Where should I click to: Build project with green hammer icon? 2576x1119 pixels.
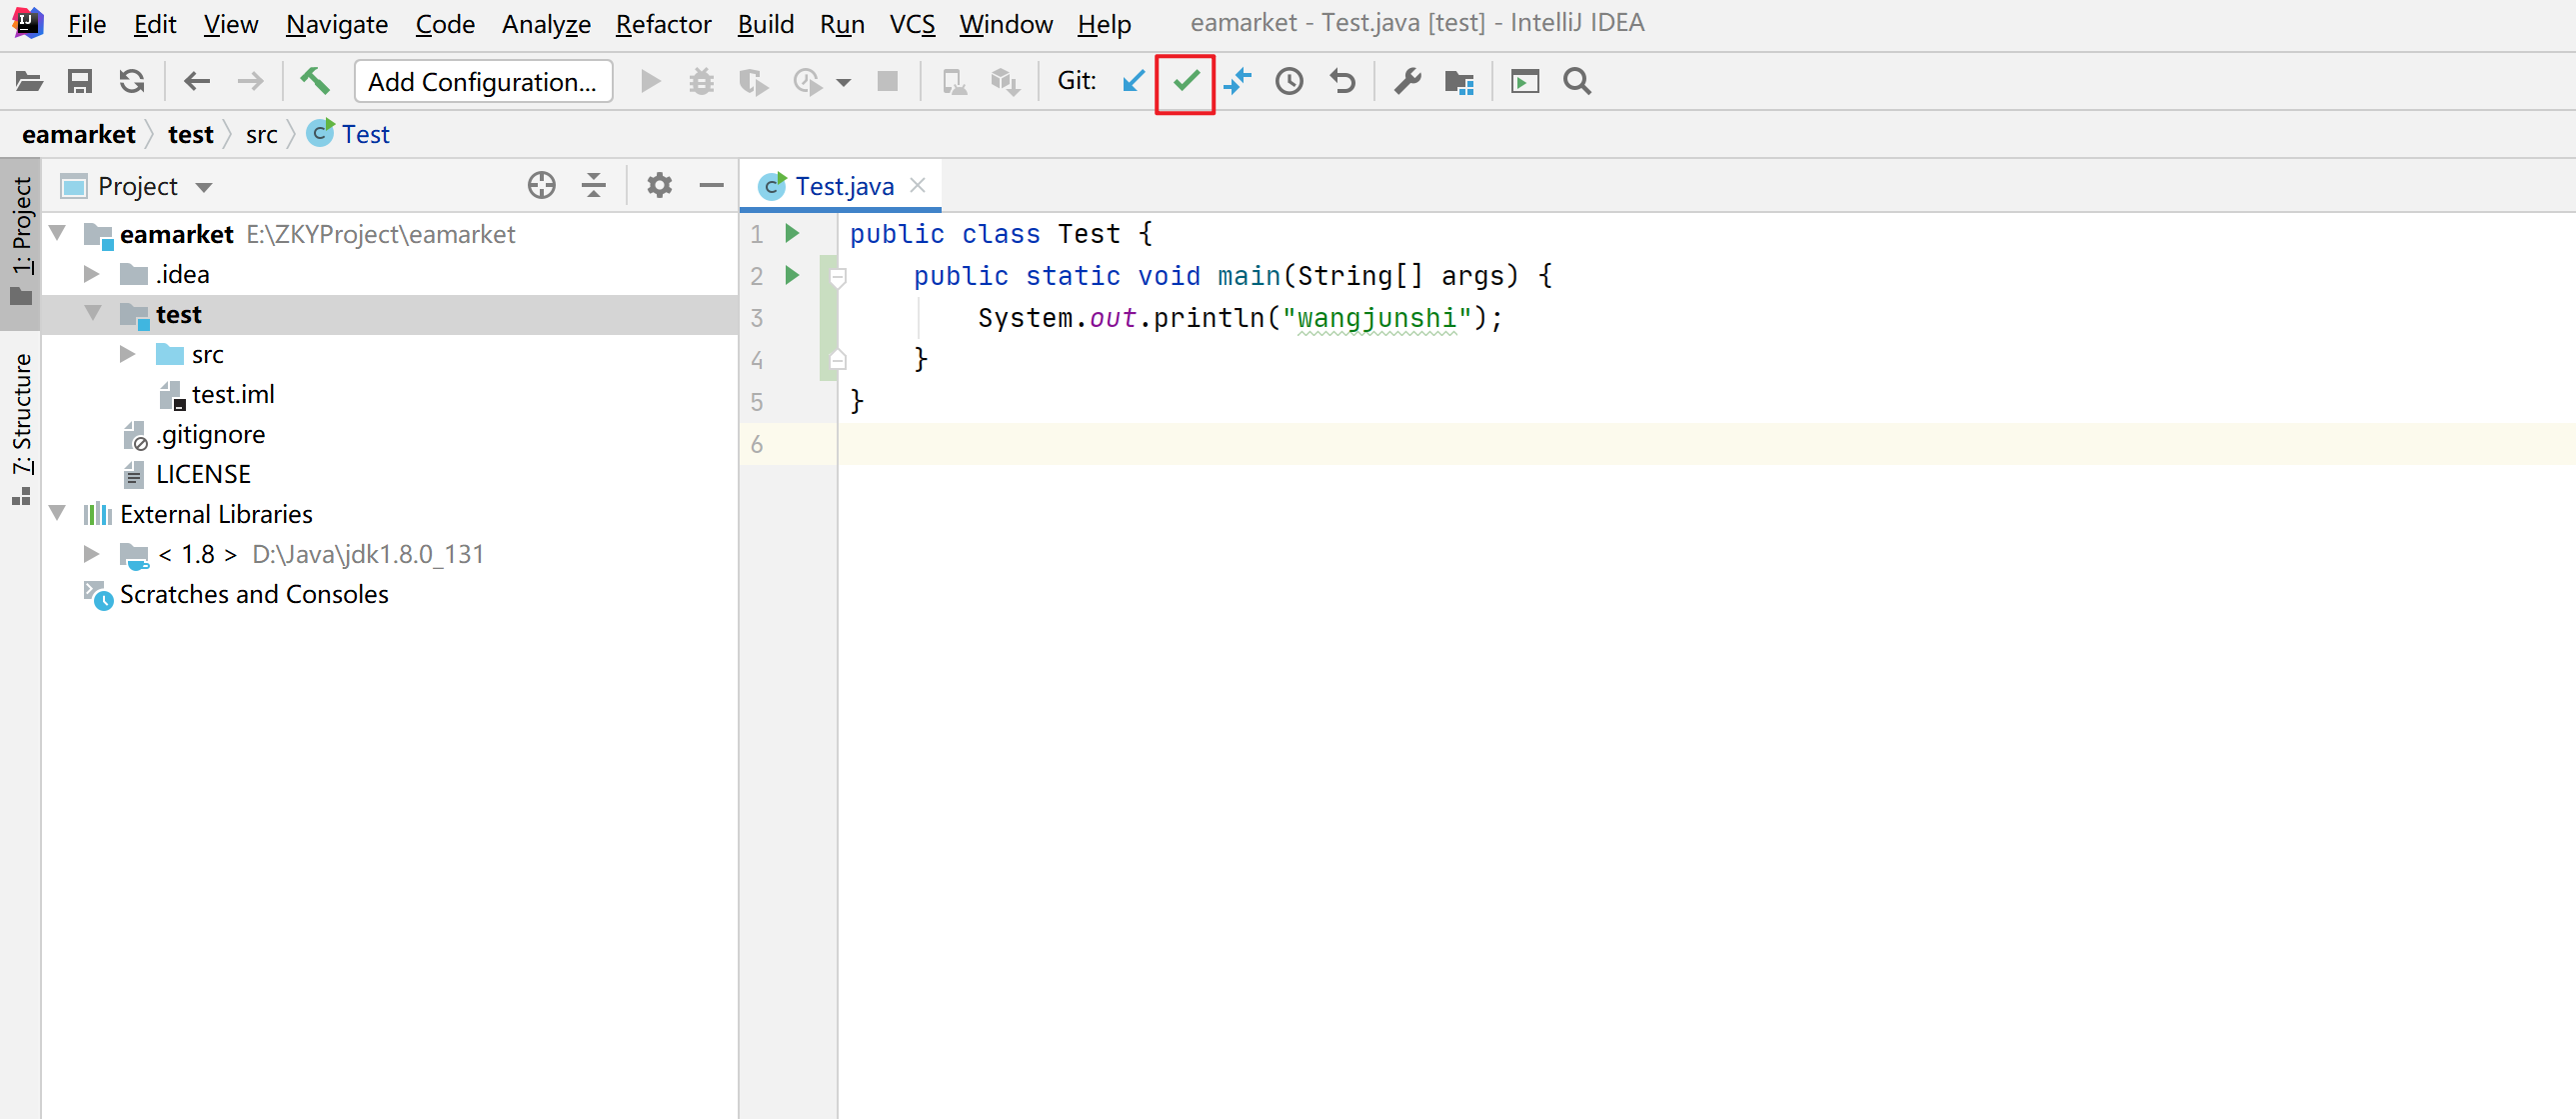point(315,81)
